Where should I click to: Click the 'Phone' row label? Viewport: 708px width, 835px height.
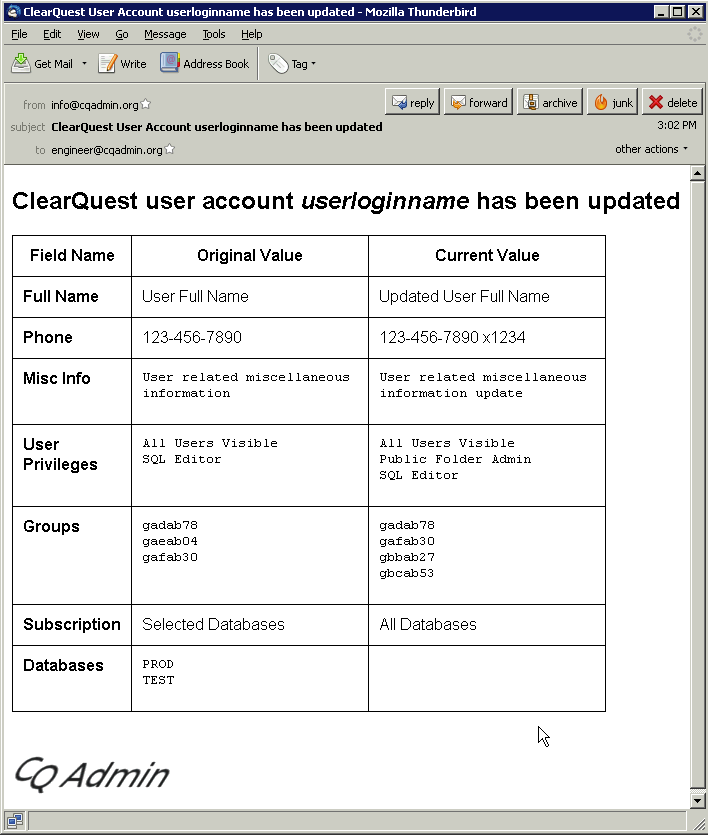point(47,338)
